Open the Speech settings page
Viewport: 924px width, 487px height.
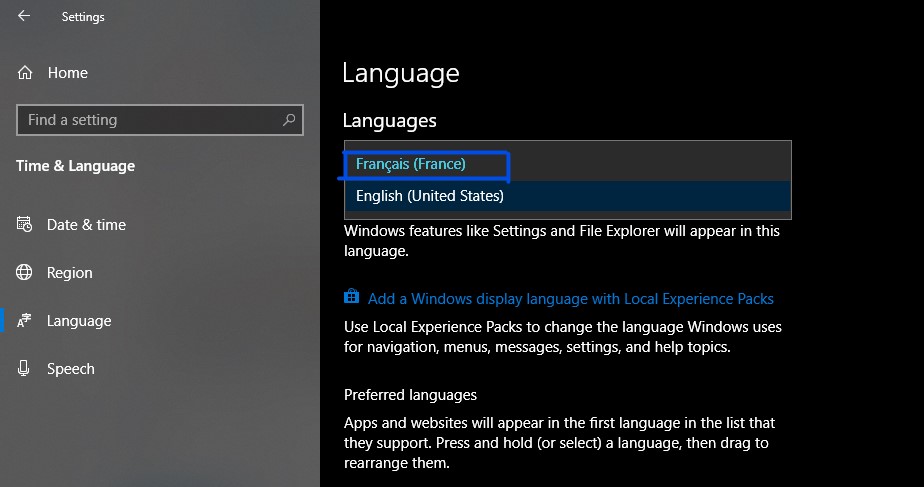pyautogui.click(x=70, y=369)
